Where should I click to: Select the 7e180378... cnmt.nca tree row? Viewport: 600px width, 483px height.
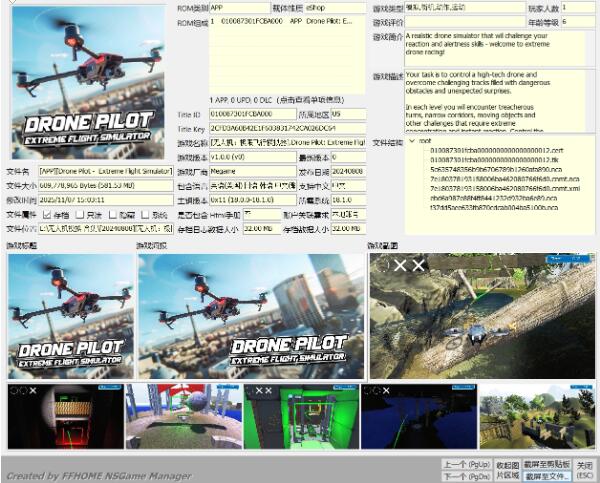(x=505, y=179)
